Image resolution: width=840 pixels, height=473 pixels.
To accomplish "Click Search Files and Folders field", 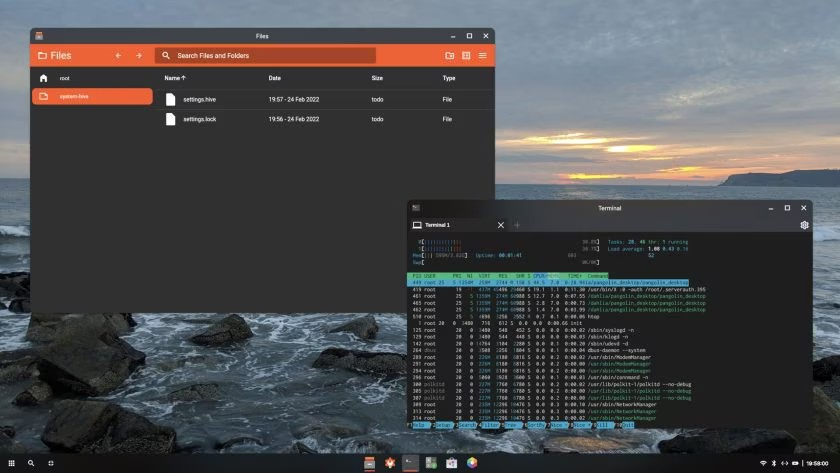I will (265, 56).
